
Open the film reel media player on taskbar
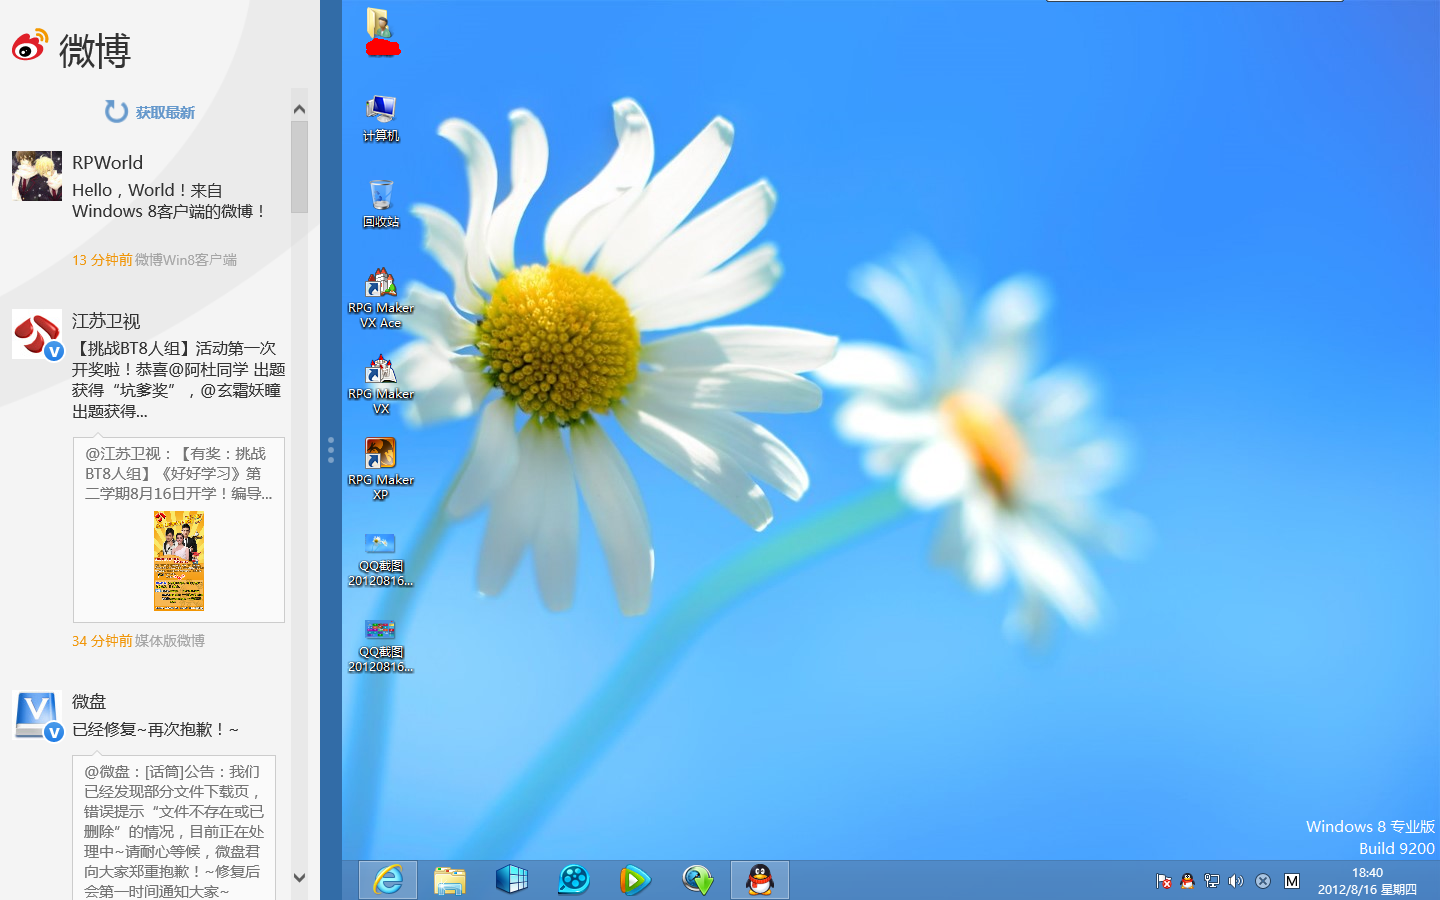click(x=574, y=880)
